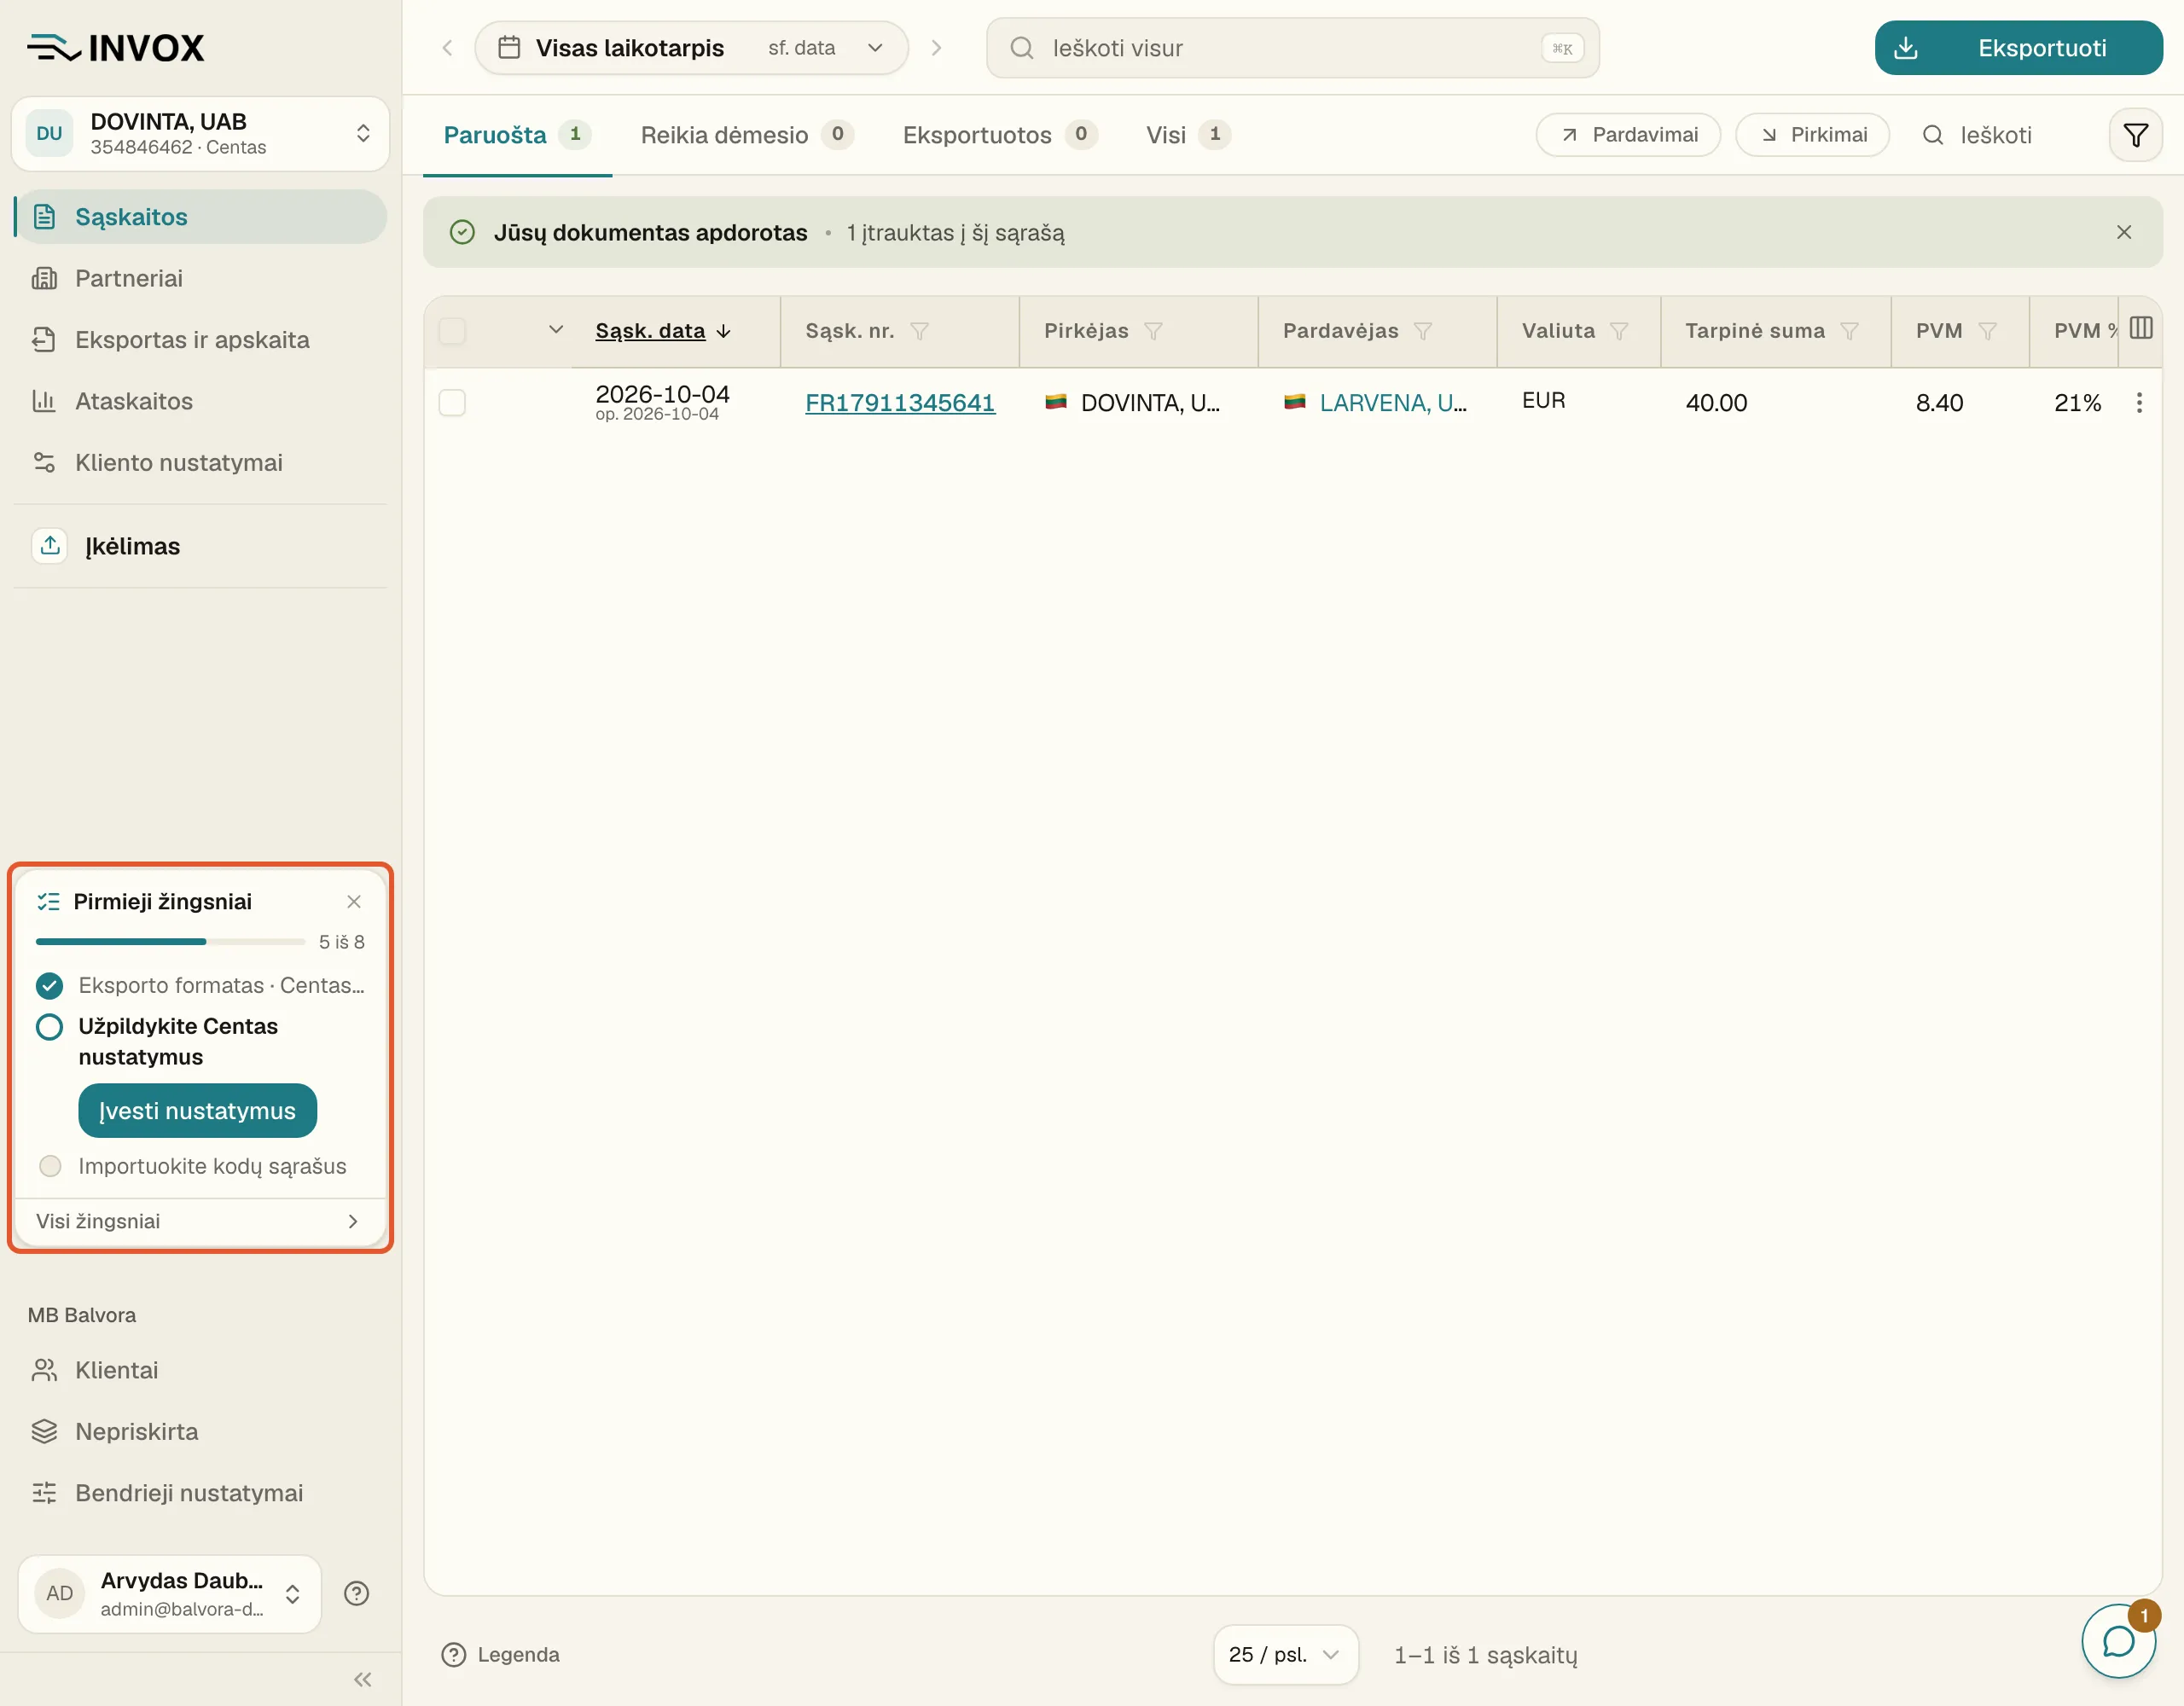Filter the PVM column
The image size is (2184, 1706).
[x=1987, y=331]
